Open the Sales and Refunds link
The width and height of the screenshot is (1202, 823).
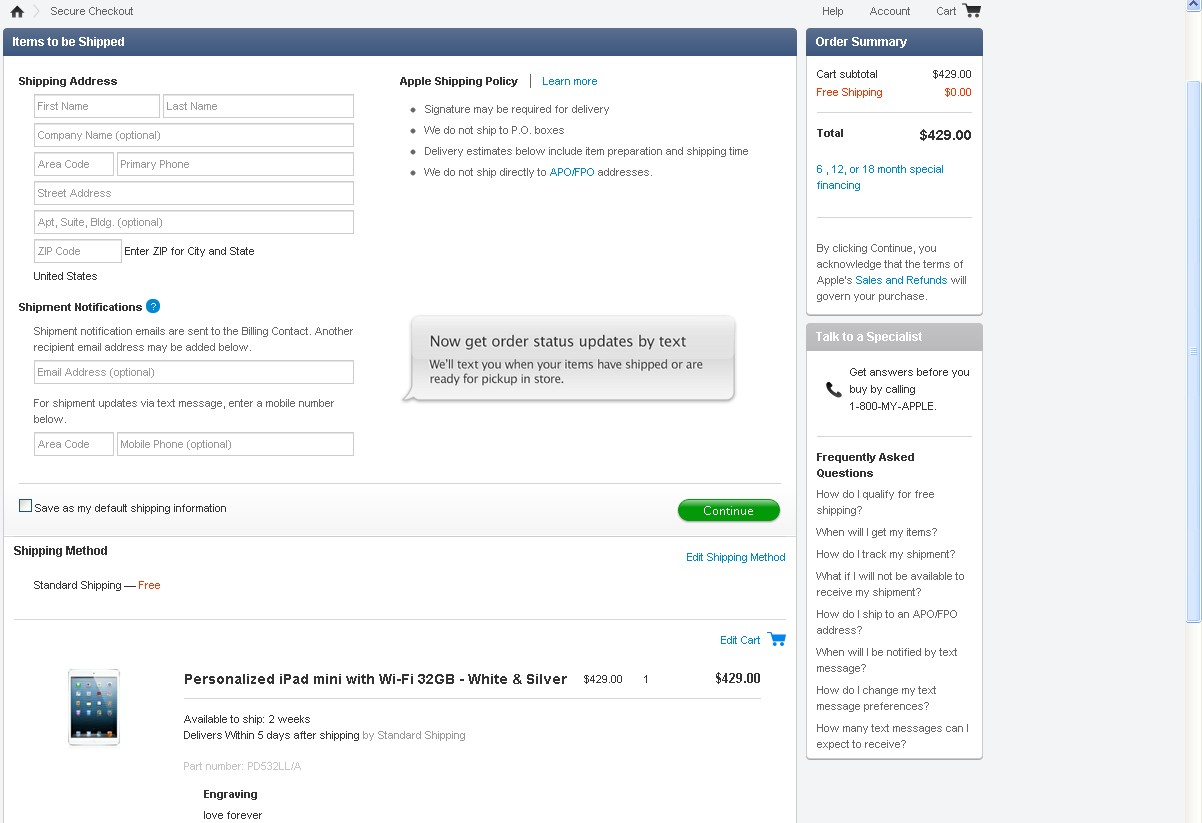pyautogui.click(x=901, y=280)
